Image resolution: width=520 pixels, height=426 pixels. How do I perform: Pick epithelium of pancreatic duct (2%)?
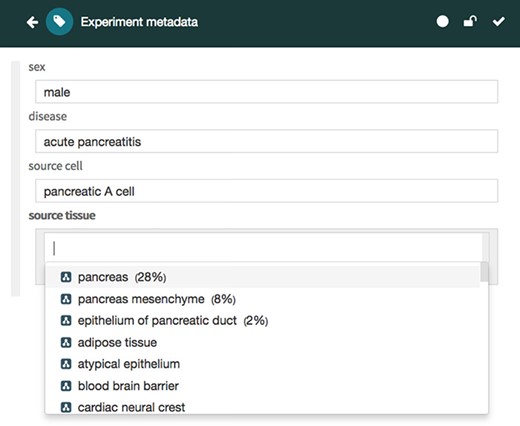pos(263,321)
